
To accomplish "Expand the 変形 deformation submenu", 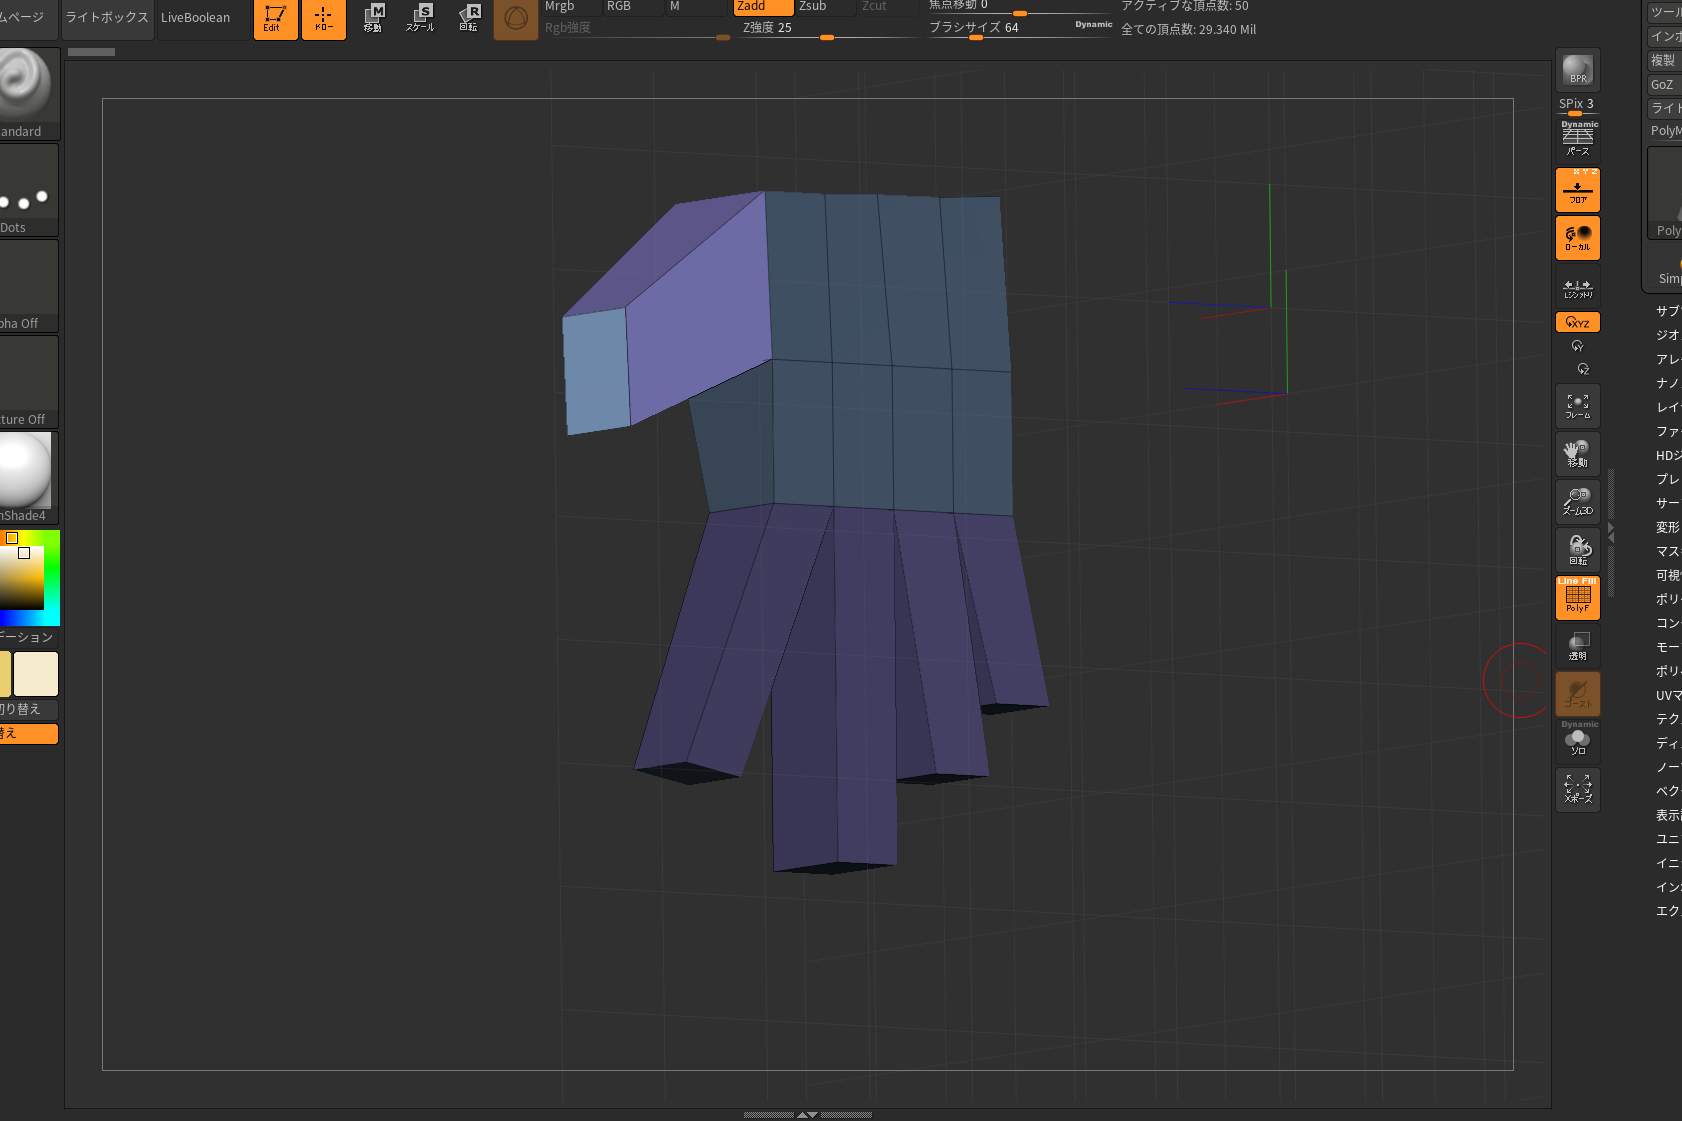I will point(1668,527).
